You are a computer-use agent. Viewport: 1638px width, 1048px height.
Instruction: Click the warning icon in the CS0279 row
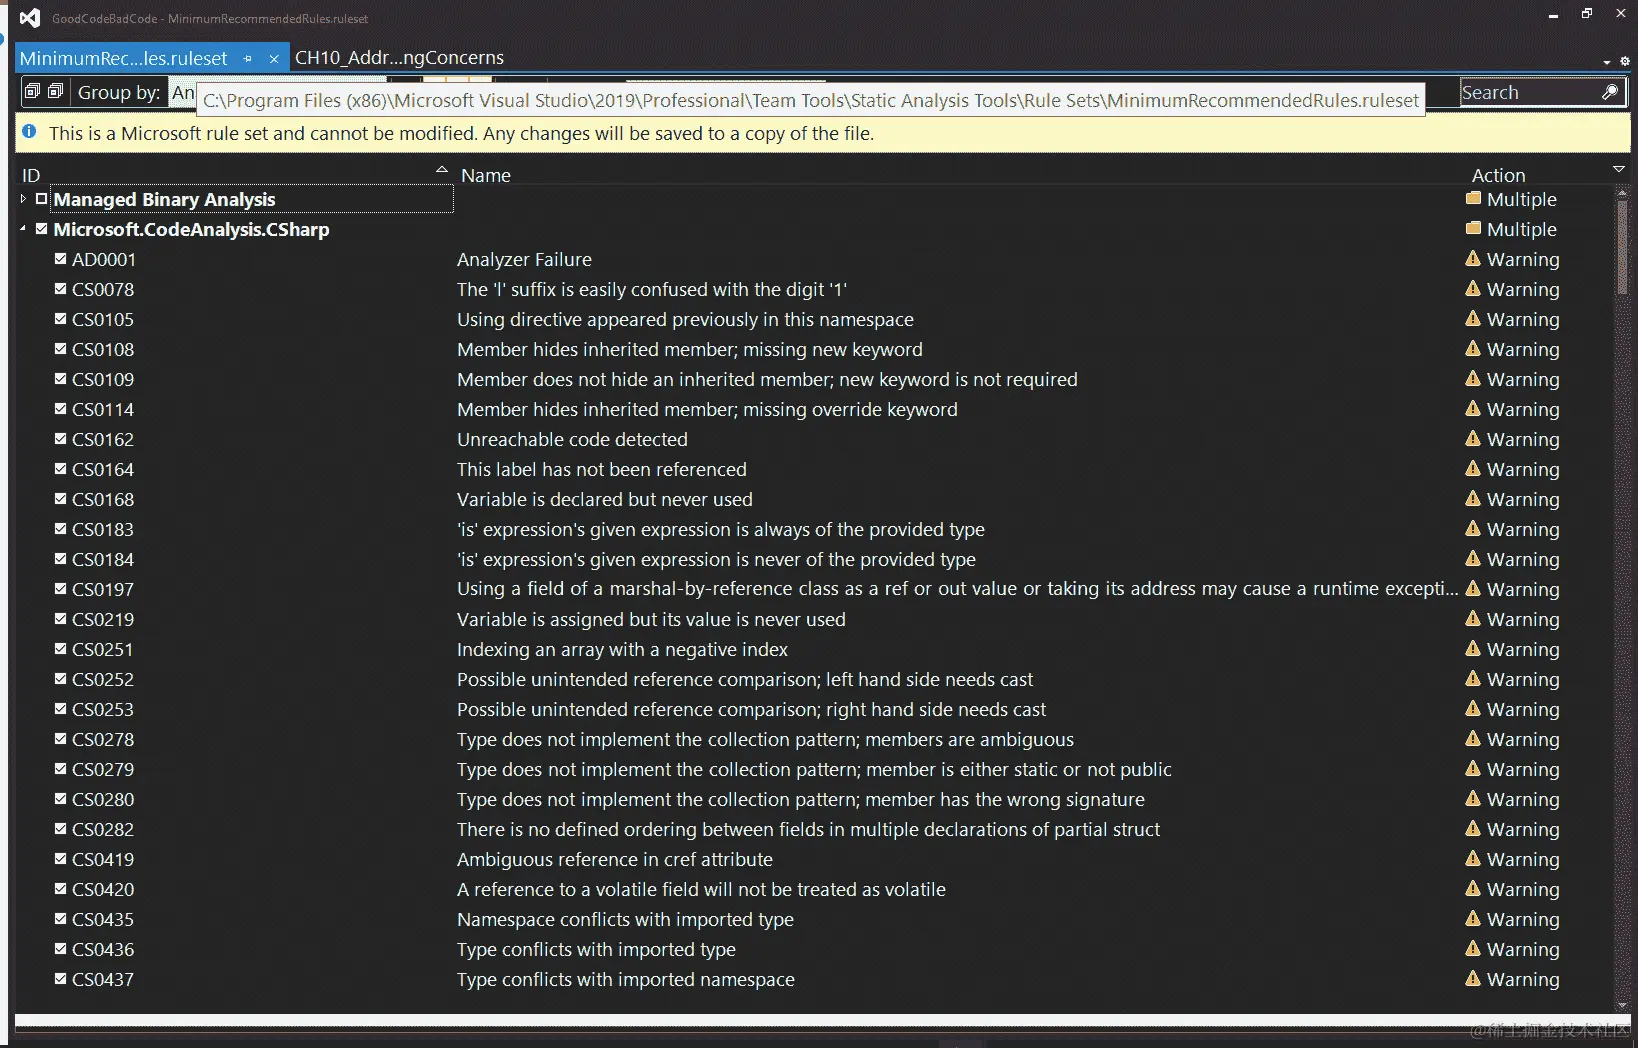[1473, 768]
